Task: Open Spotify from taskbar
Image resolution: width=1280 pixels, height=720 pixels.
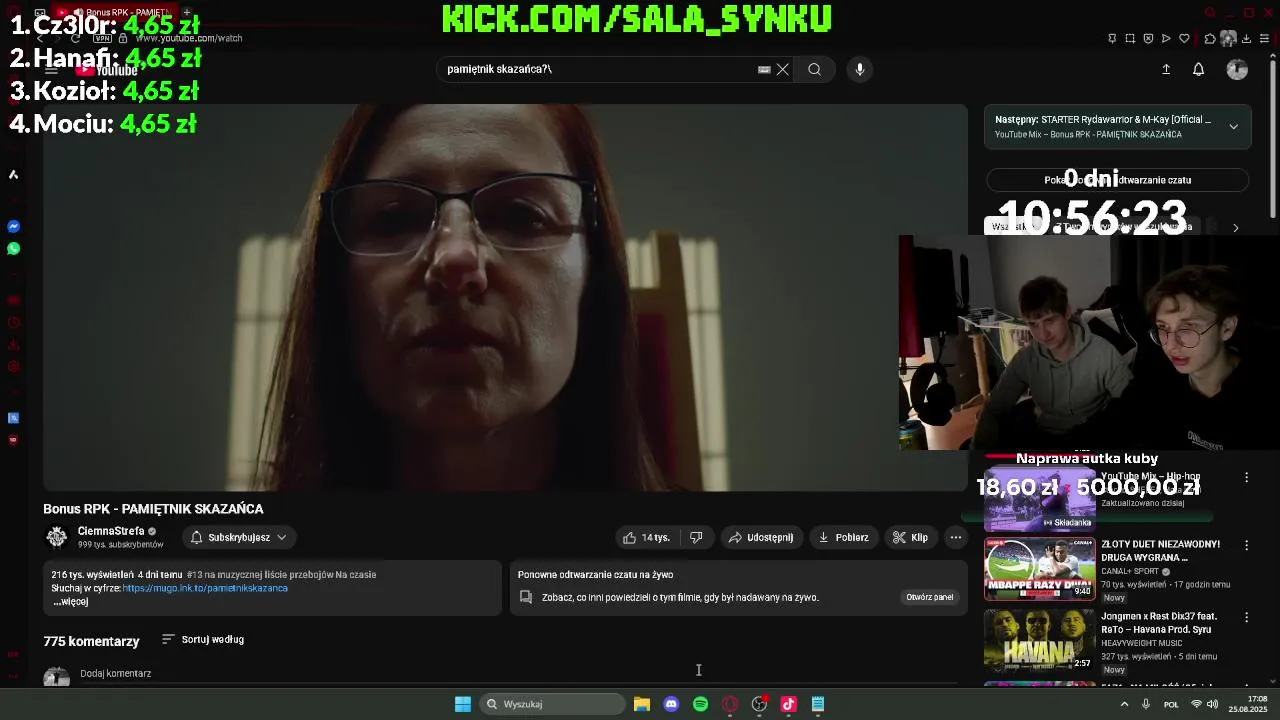Action: point(701,704)
